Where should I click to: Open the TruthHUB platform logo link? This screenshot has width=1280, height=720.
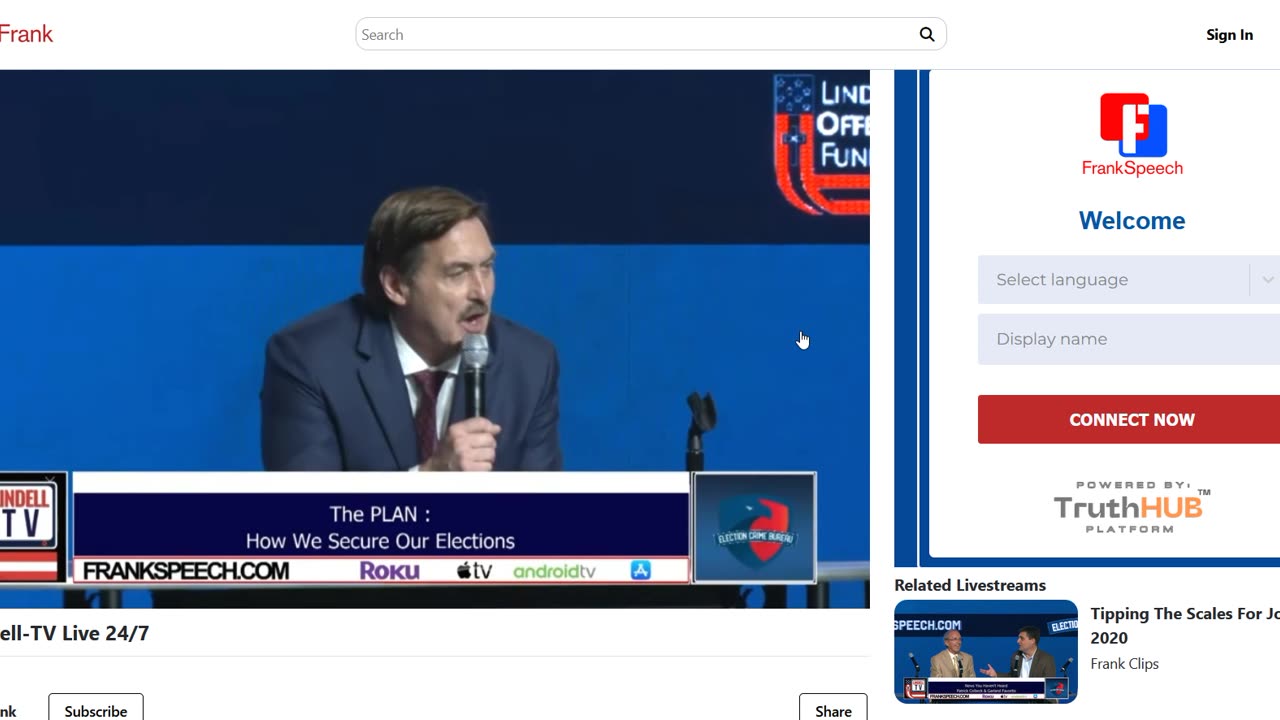coord(1132,507)
